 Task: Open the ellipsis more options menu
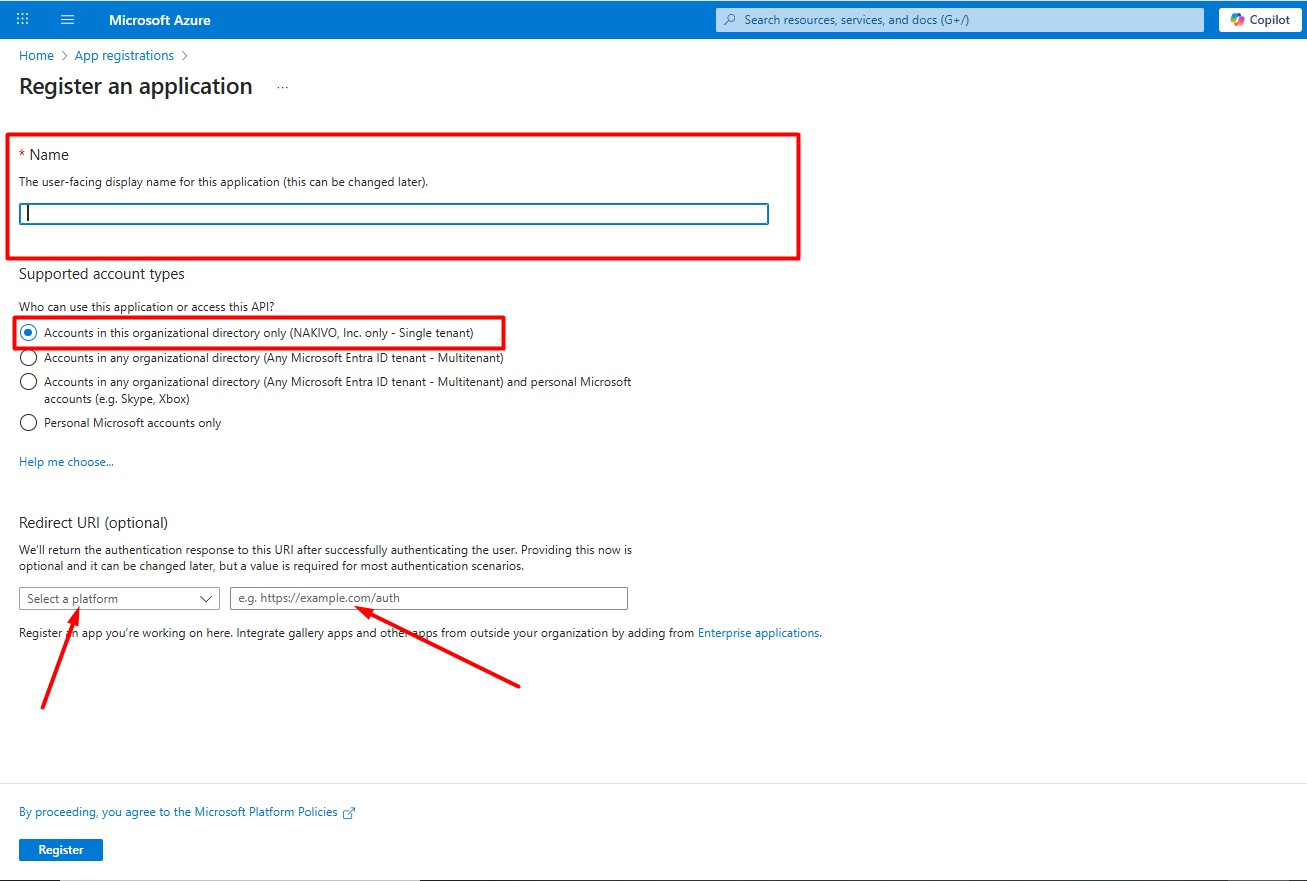coord(282,88)
